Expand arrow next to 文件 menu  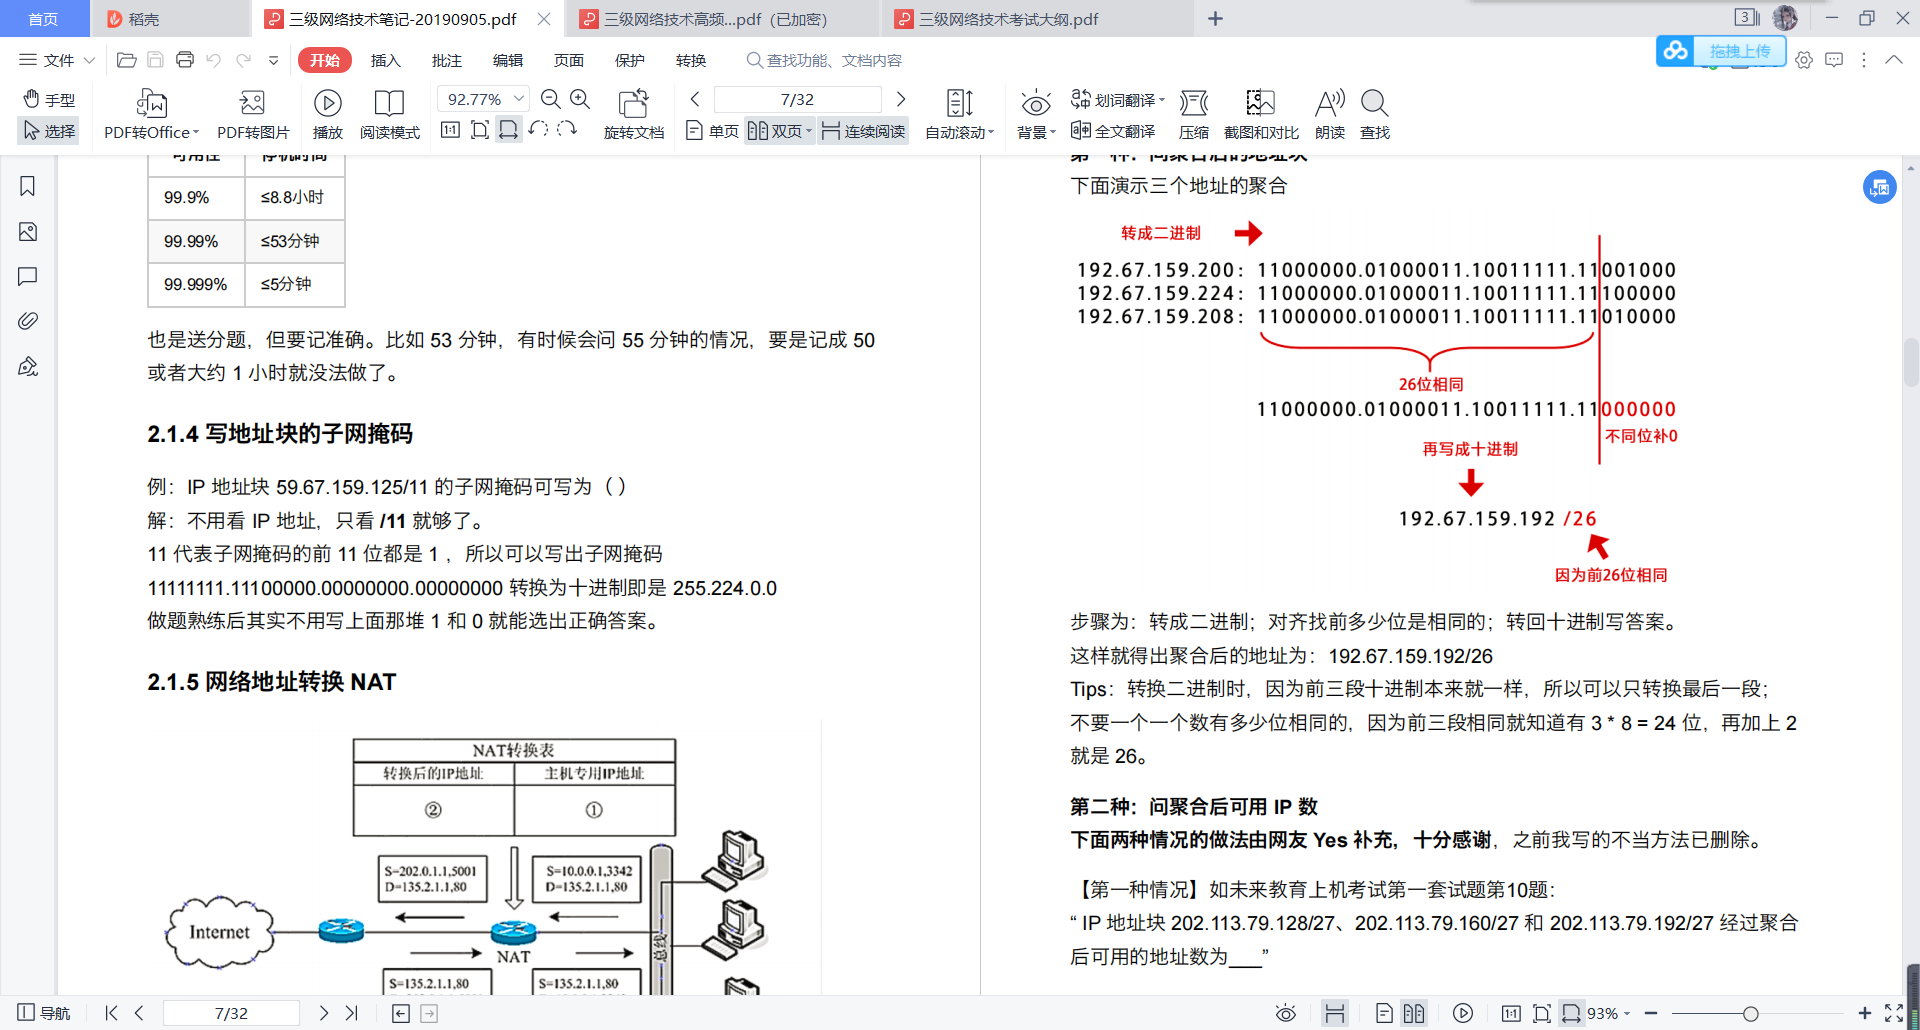(89, 60)
